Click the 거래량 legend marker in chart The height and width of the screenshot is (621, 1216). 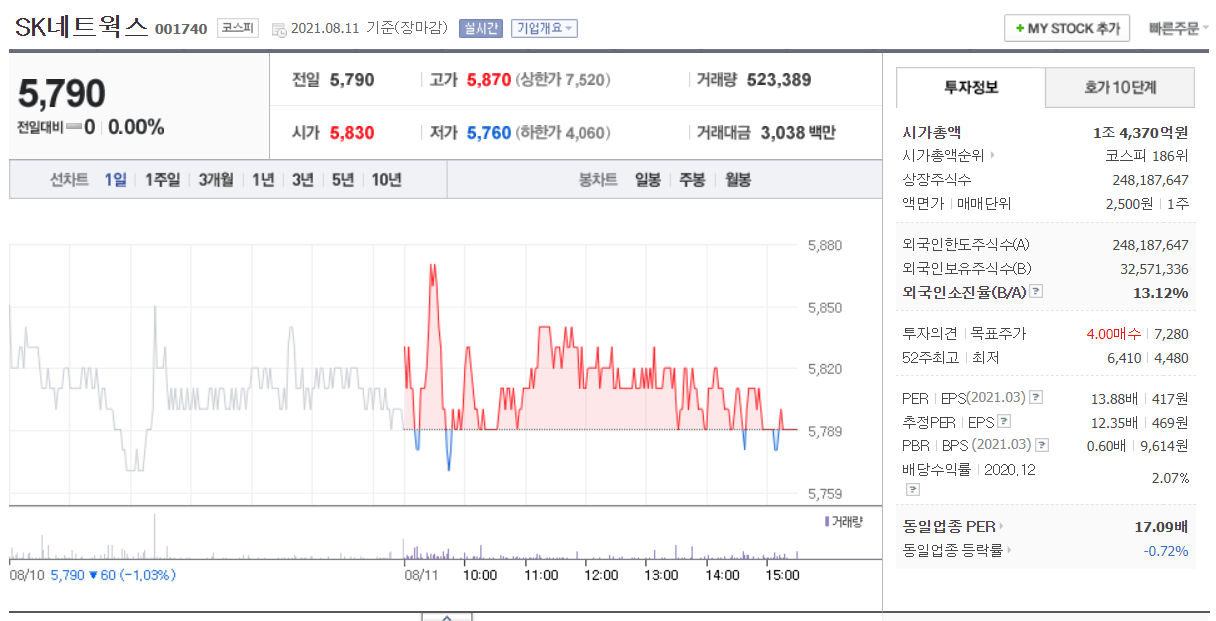pos(826,521)
